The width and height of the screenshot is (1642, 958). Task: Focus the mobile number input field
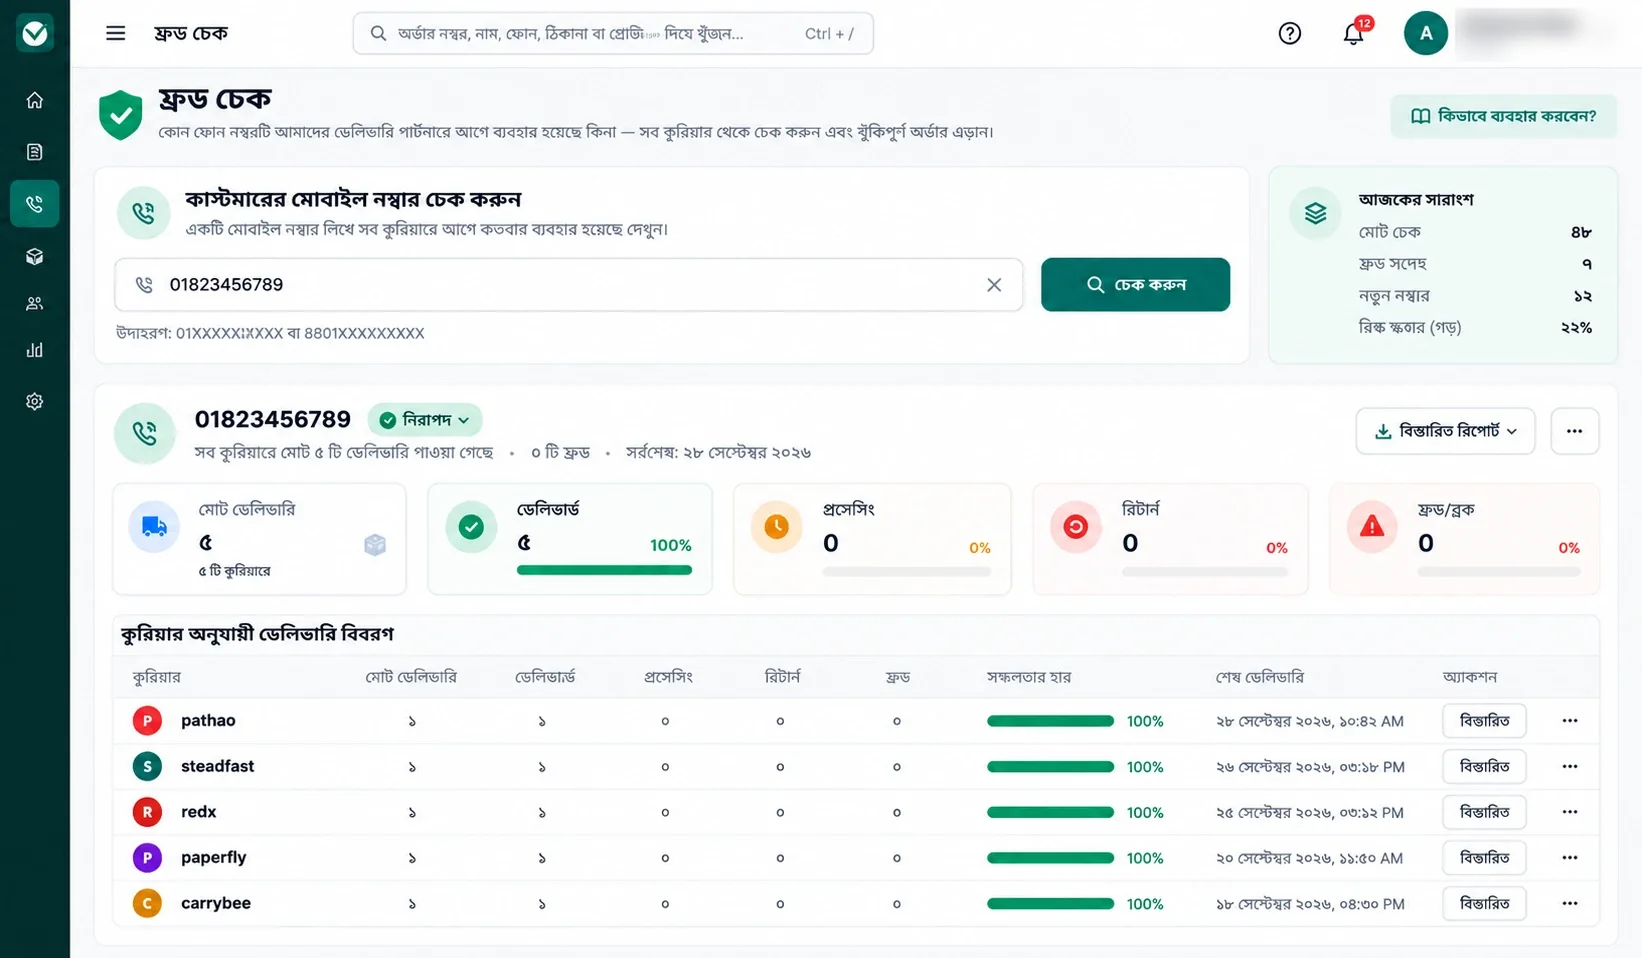coord(568,285)
